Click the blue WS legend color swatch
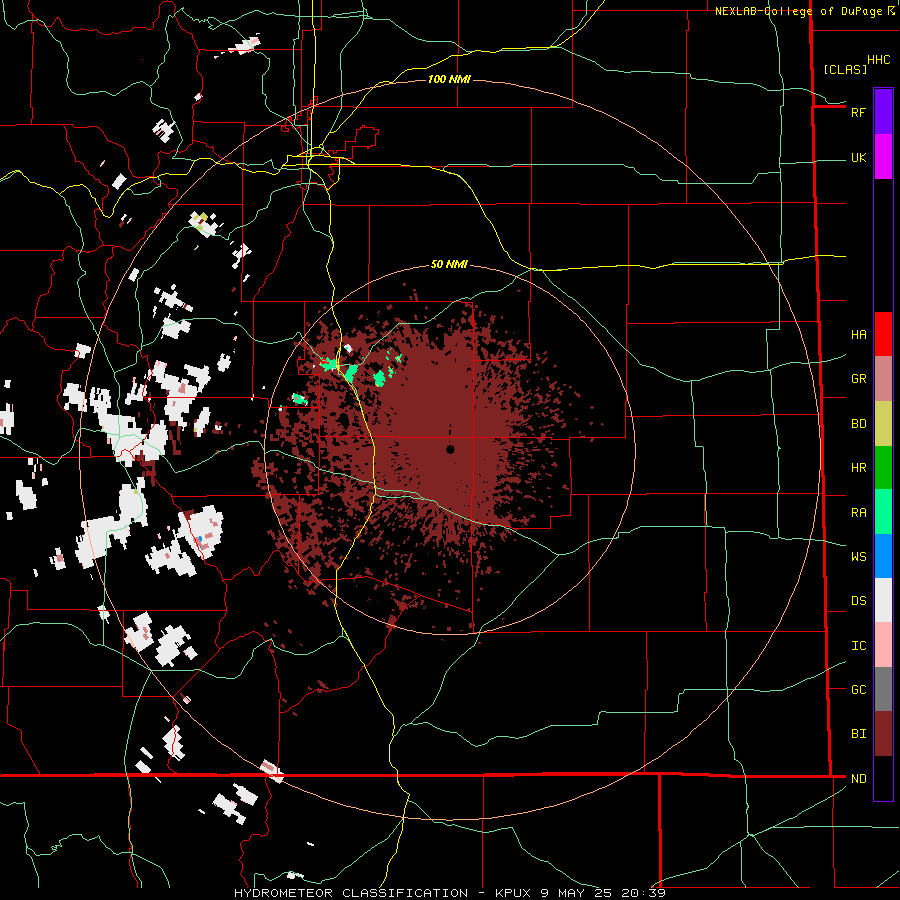Screen dimensions: 900x900 tap(883, 556)
